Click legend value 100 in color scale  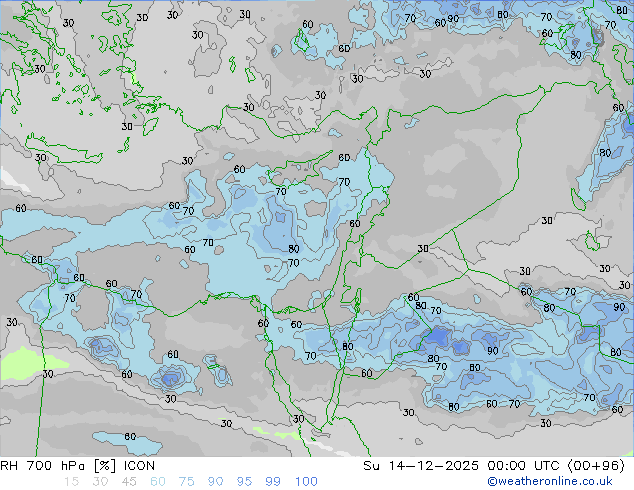tap(306, 482)
